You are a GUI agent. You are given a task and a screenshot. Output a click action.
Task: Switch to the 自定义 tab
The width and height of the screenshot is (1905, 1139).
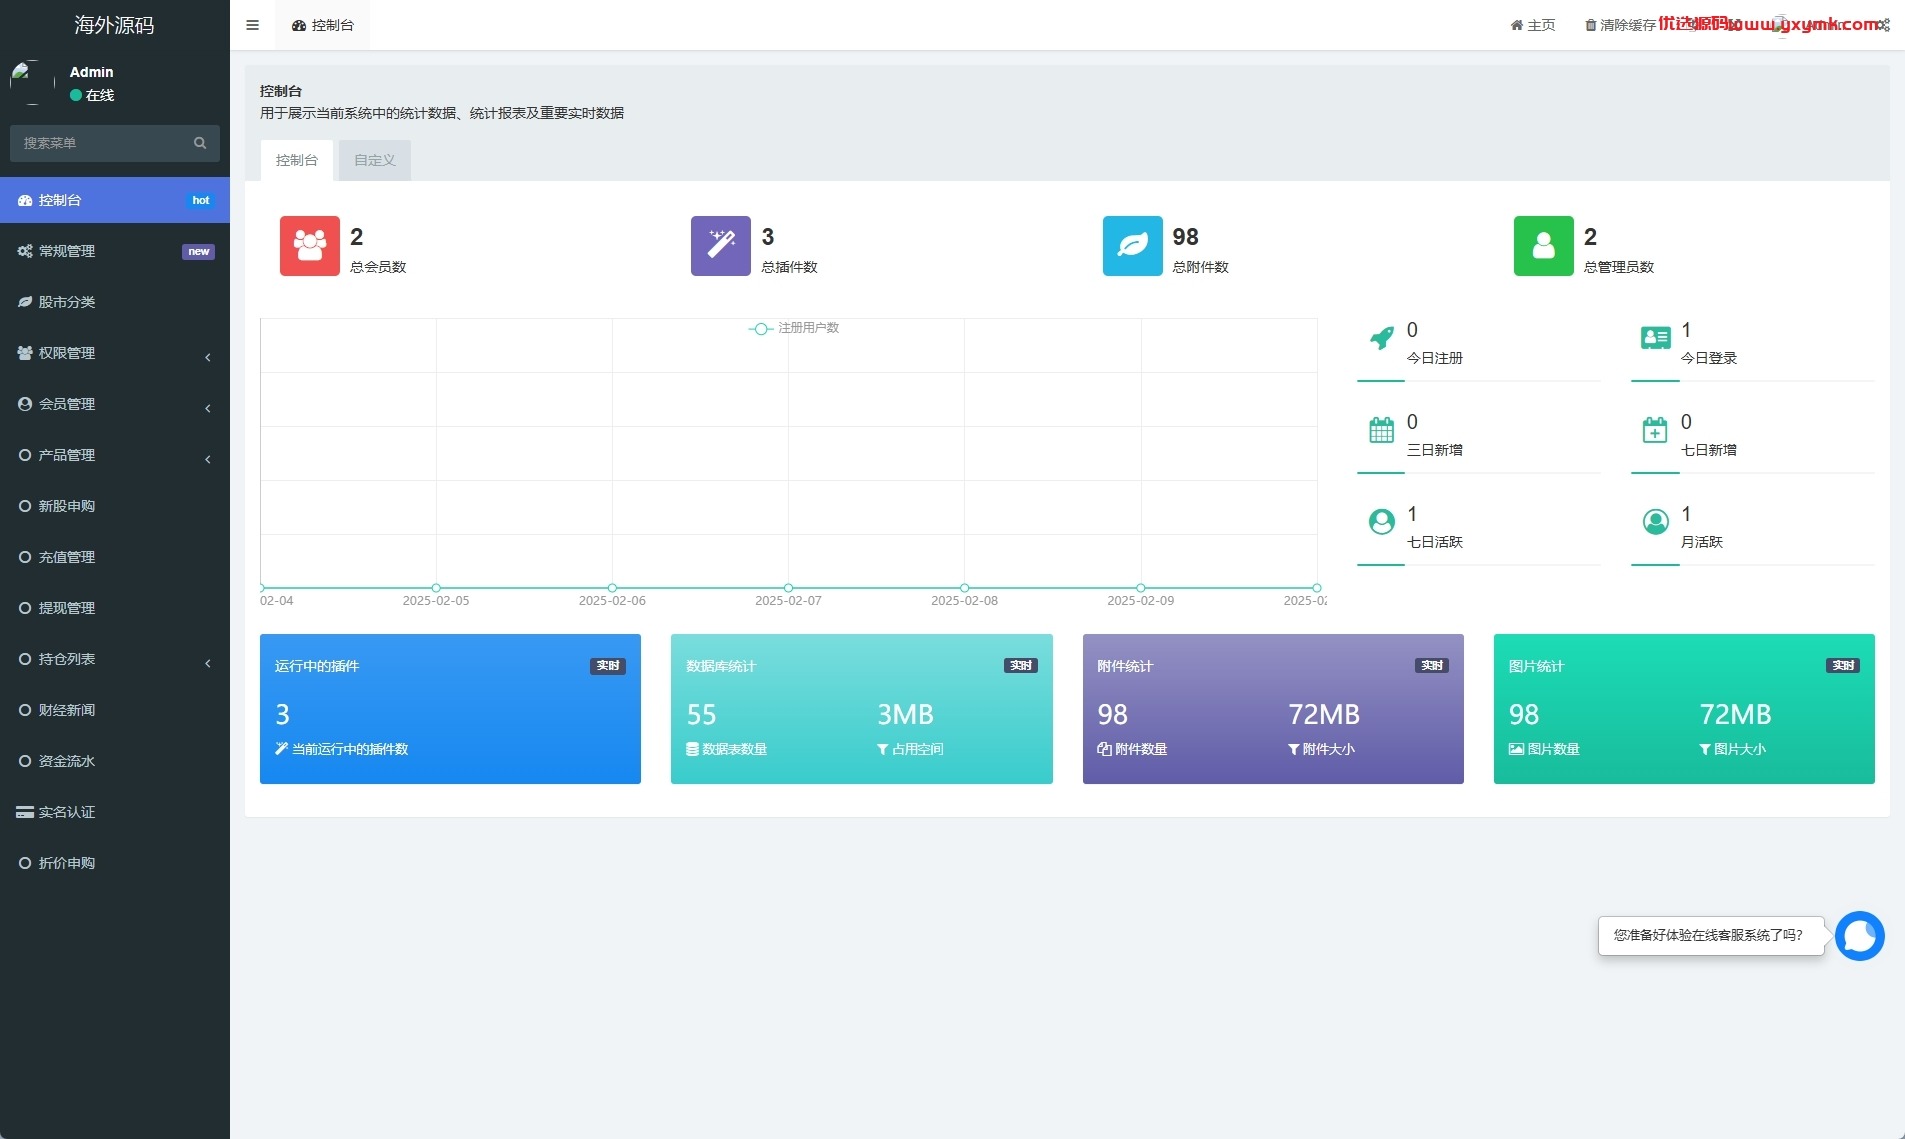[375, 160]
